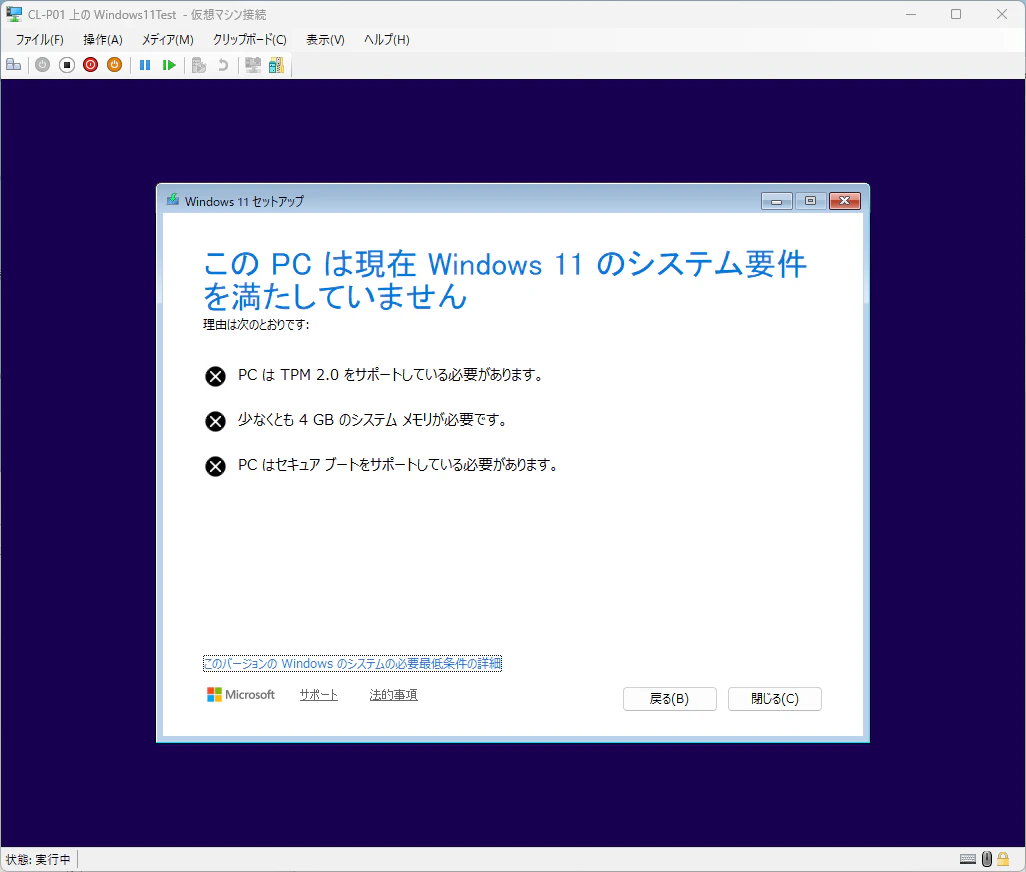Open the ファイル(F) menu
The image size is (1026, 872).
click(39, 40)
